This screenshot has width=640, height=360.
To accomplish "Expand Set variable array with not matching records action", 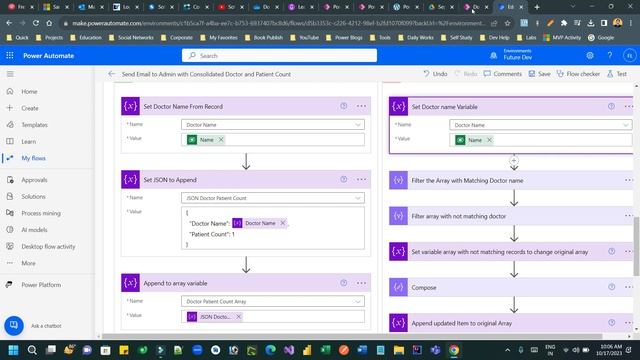I will coord(511,251).
